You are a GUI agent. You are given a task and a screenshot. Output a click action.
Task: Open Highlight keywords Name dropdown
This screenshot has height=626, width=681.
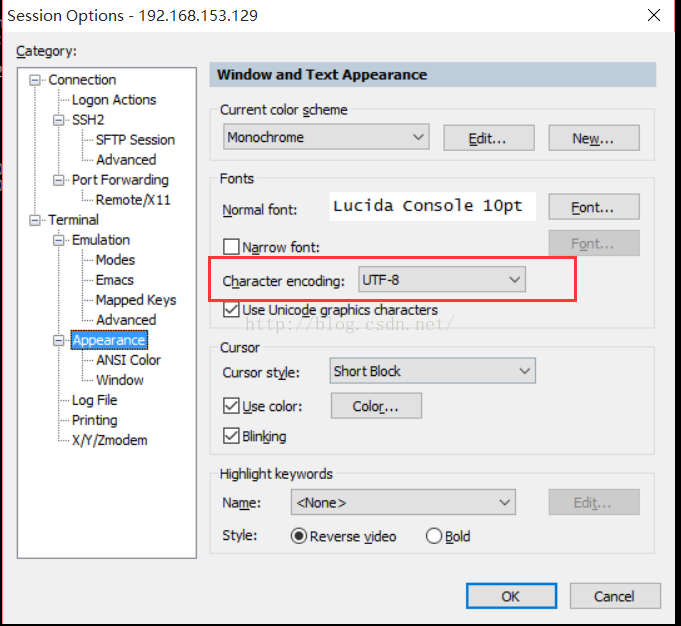[x=403, y=502]
